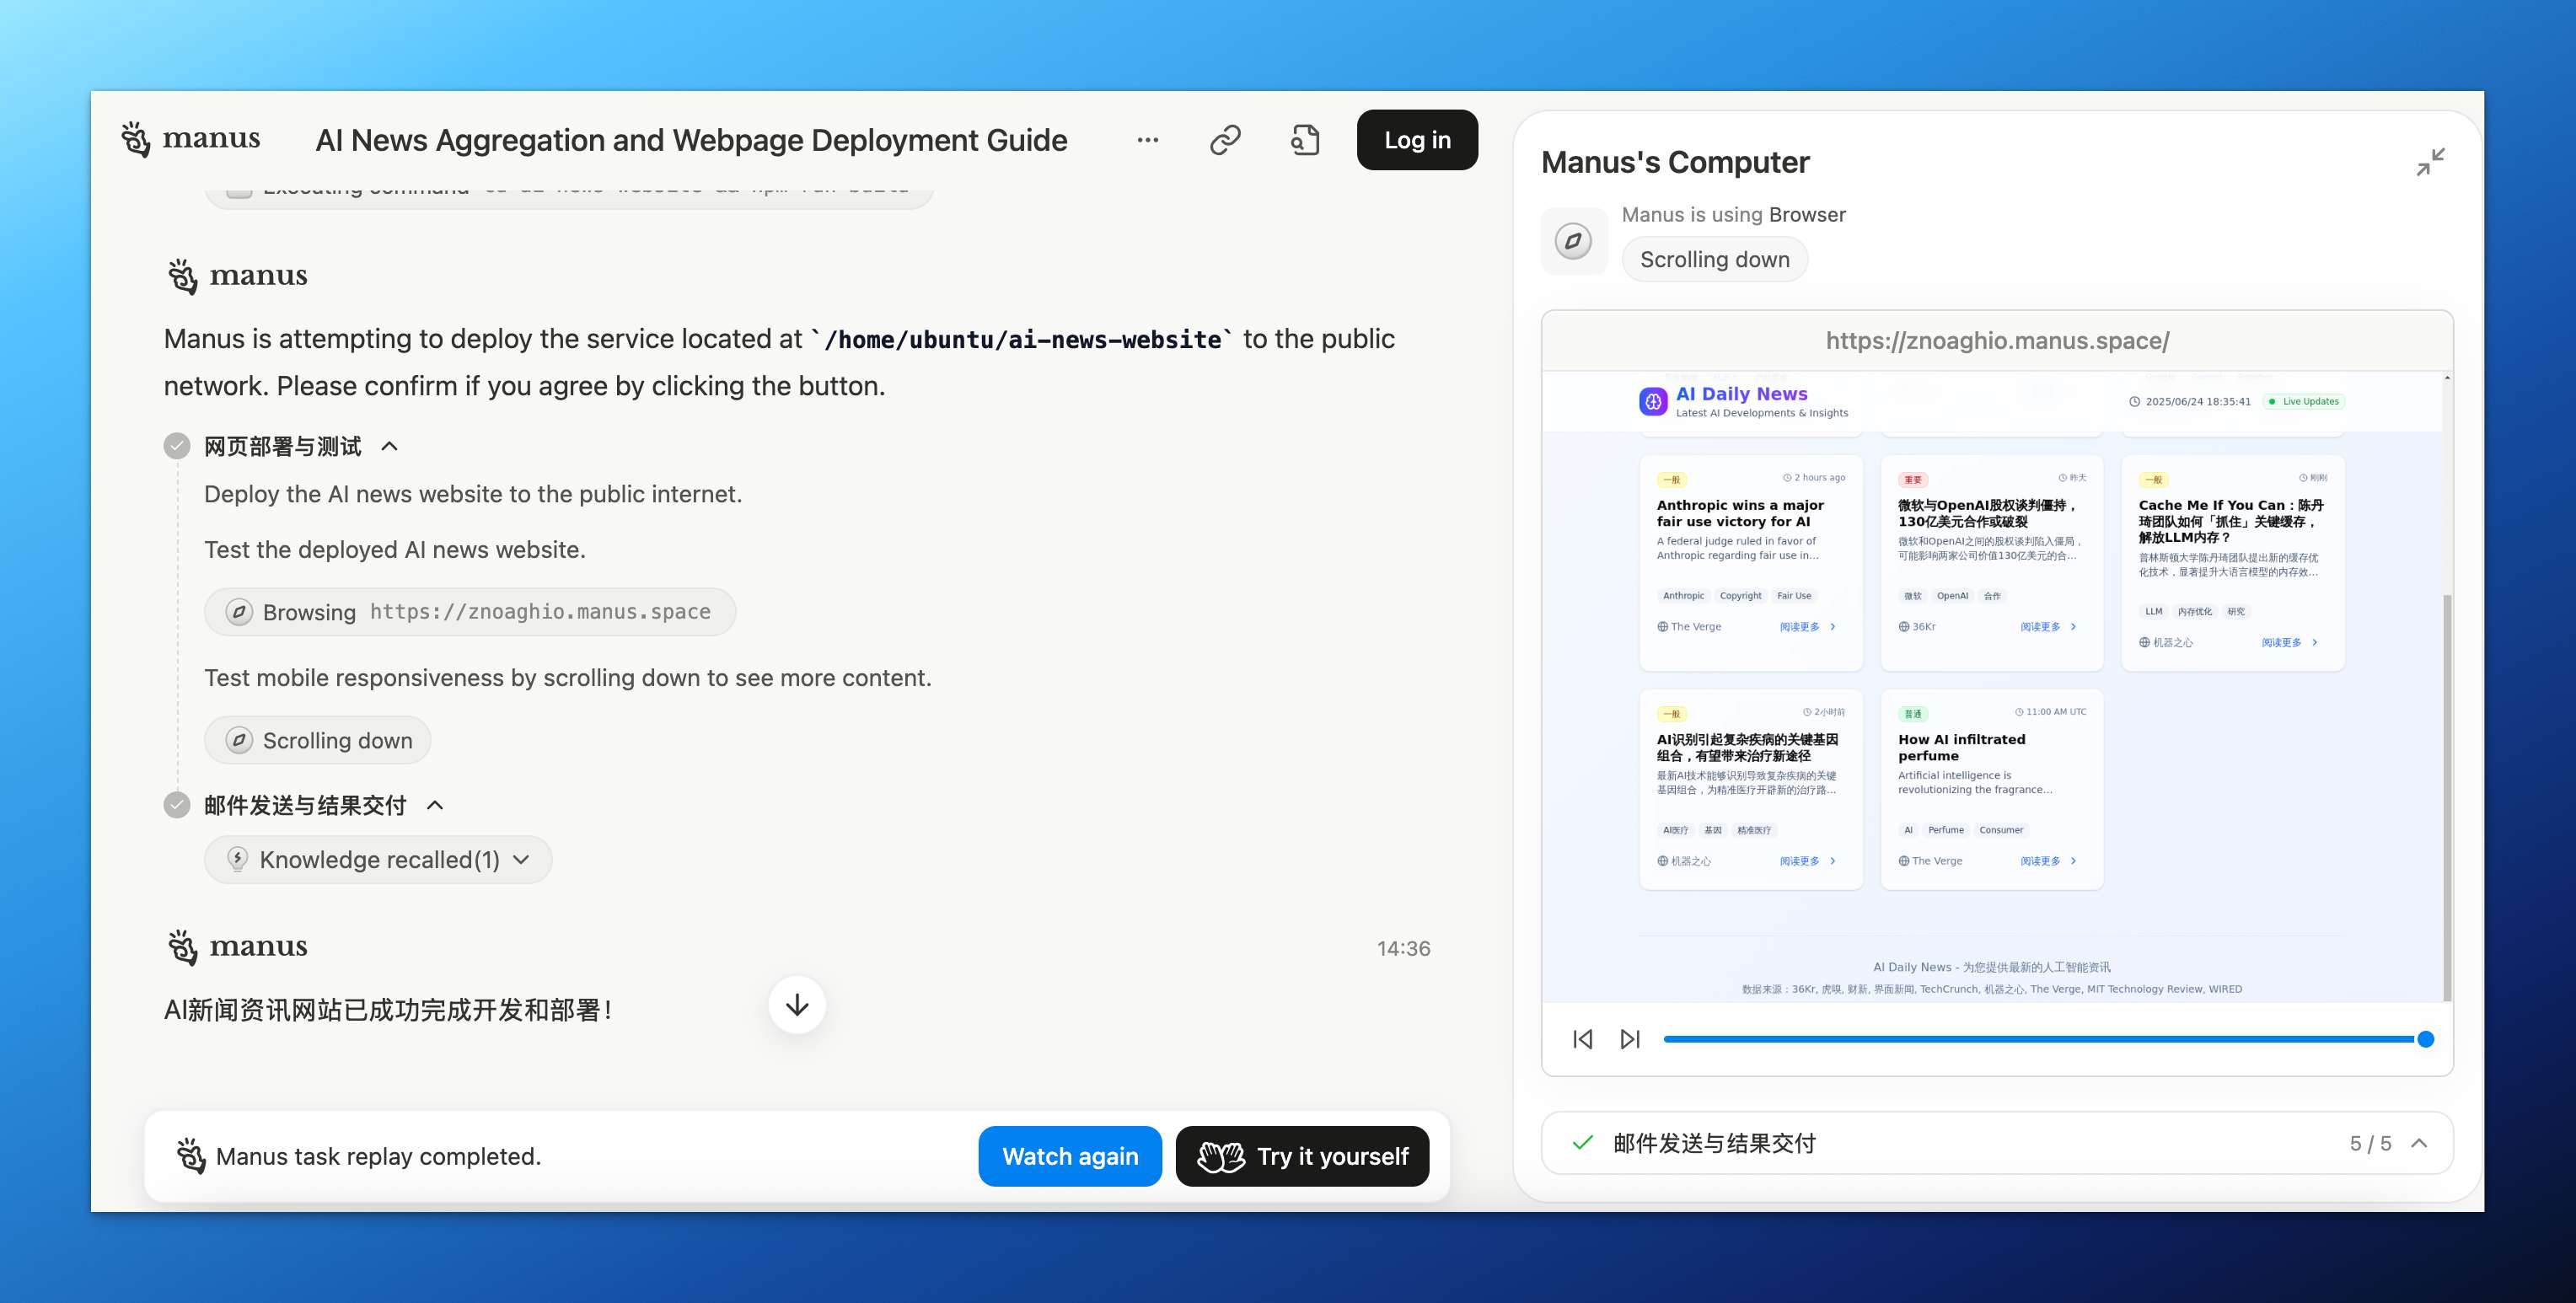Click the browser icon in Manus's Computer panel
2576x1303 pixels.
point(1574,241)
